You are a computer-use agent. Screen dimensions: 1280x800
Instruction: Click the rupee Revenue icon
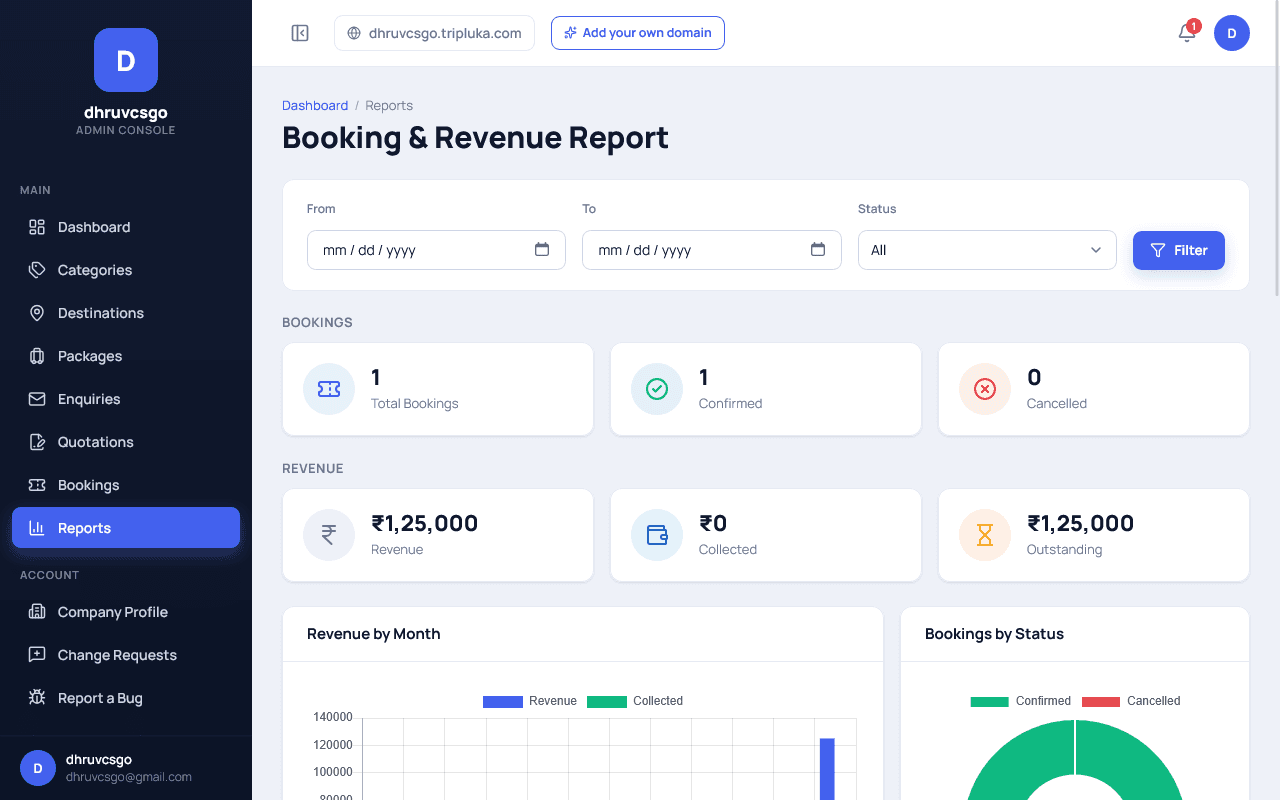tap(329, 535)
